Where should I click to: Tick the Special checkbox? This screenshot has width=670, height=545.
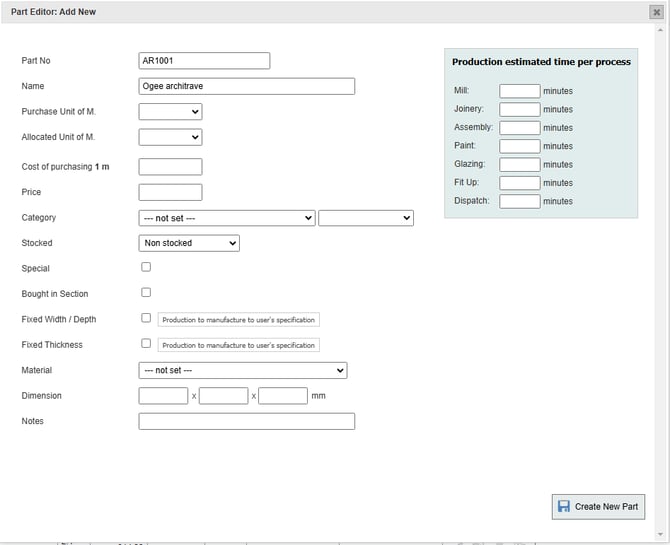146,268
